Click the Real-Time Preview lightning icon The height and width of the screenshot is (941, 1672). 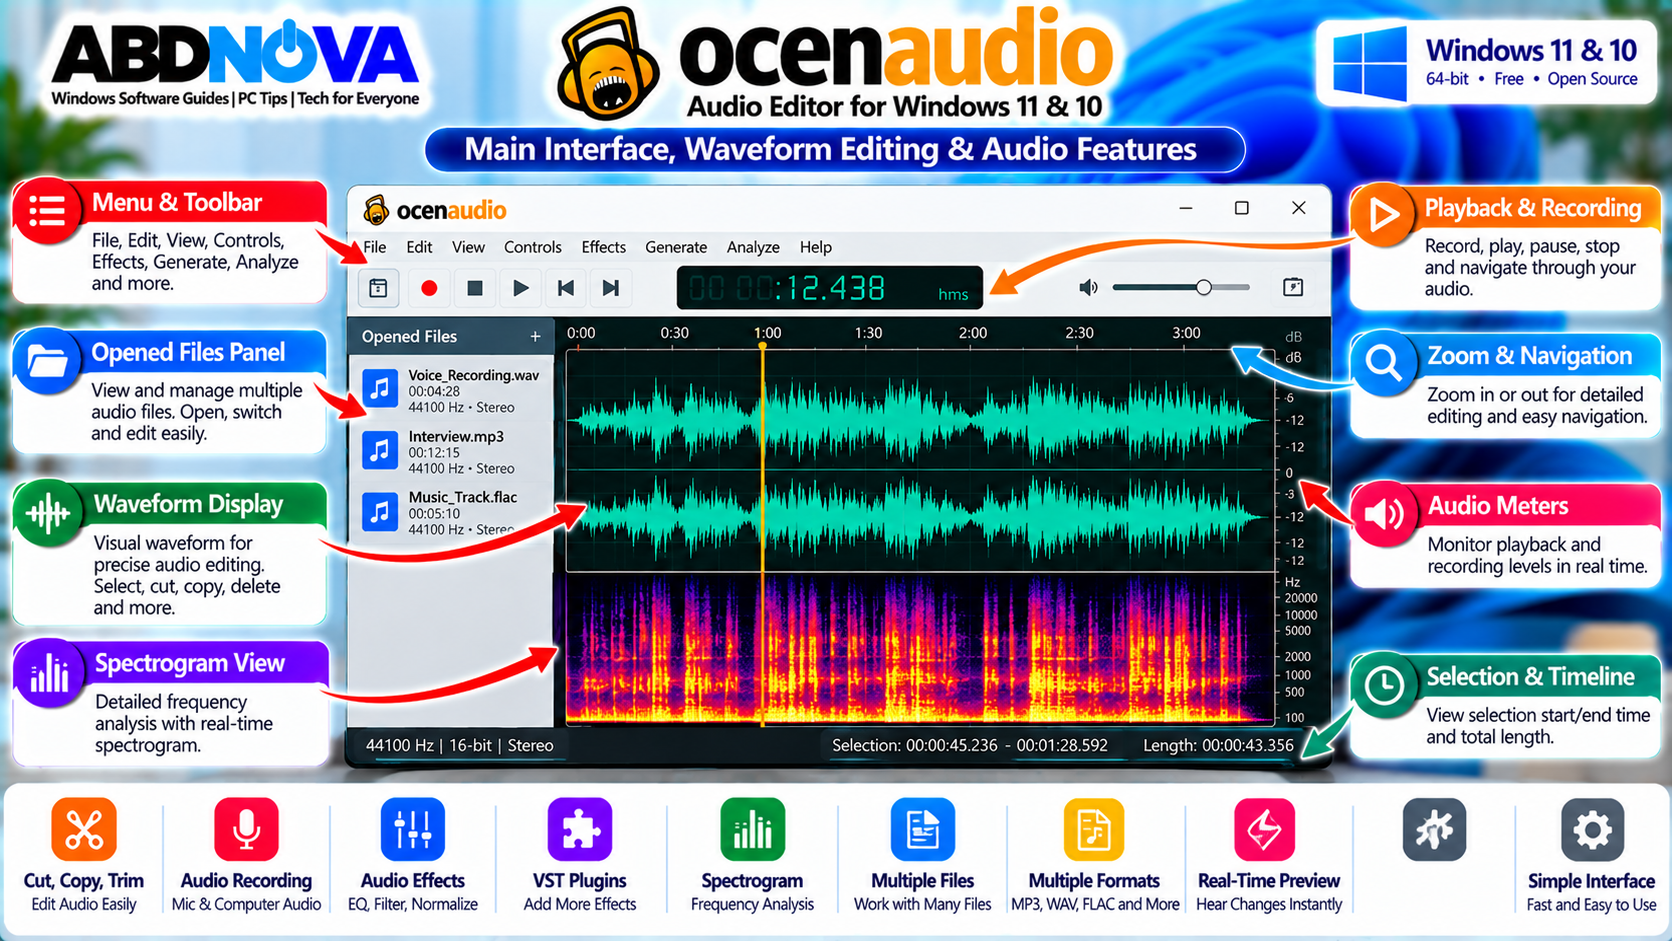click(1265, 829)
